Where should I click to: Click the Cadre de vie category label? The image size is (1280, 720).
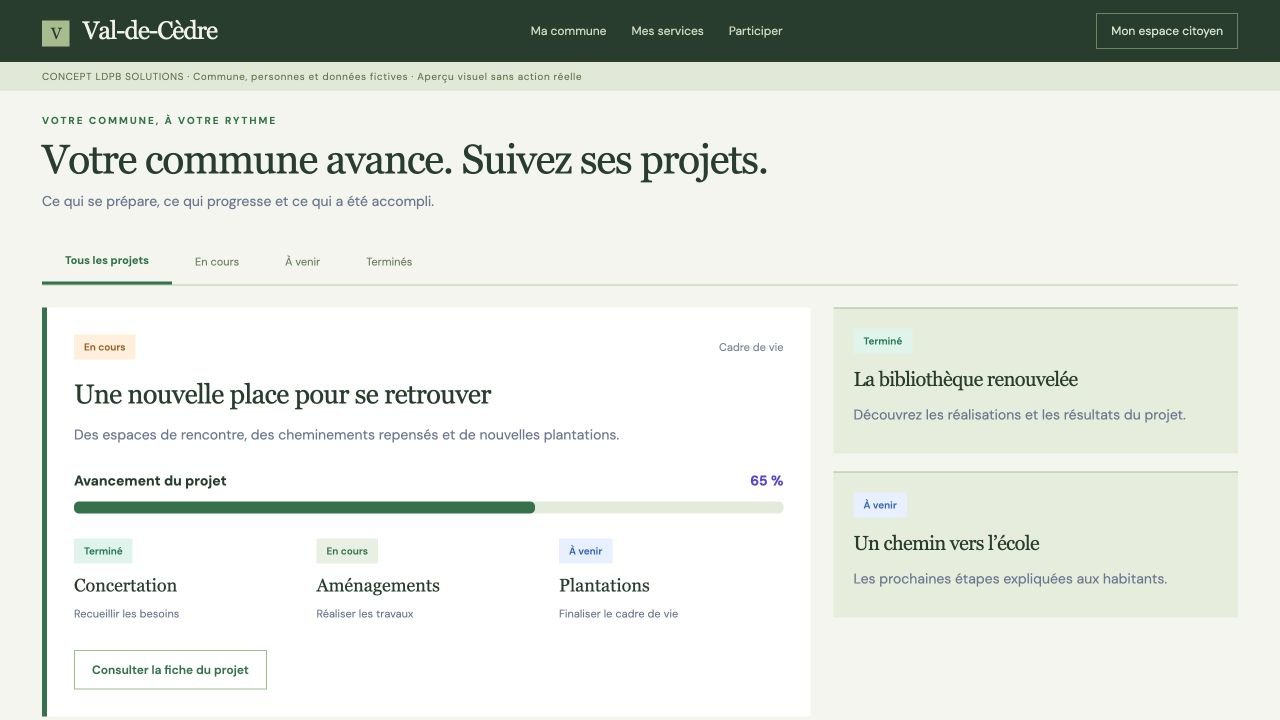751,348
